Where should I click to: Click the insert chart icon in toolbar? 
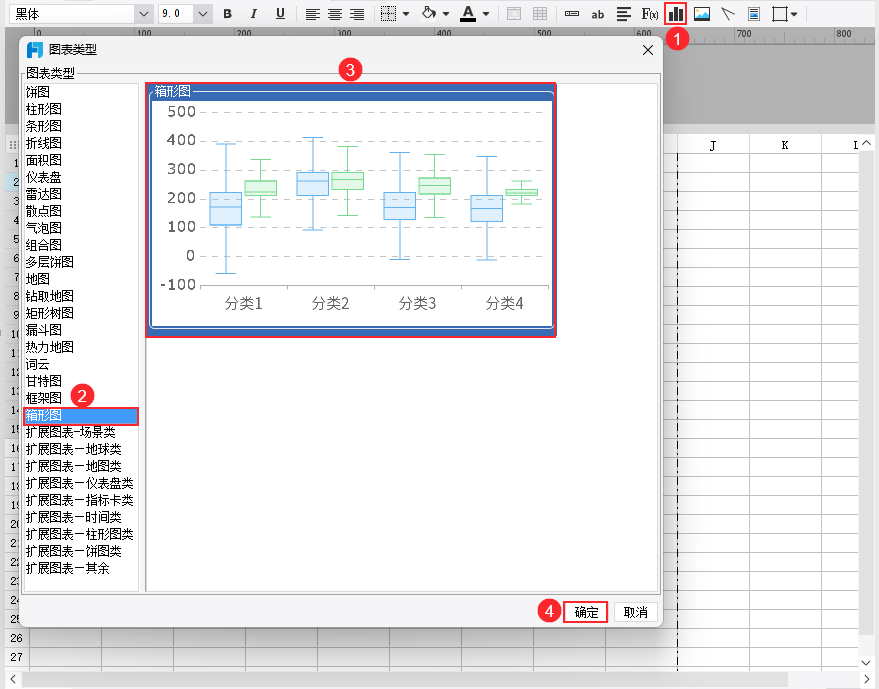(677, 14)
